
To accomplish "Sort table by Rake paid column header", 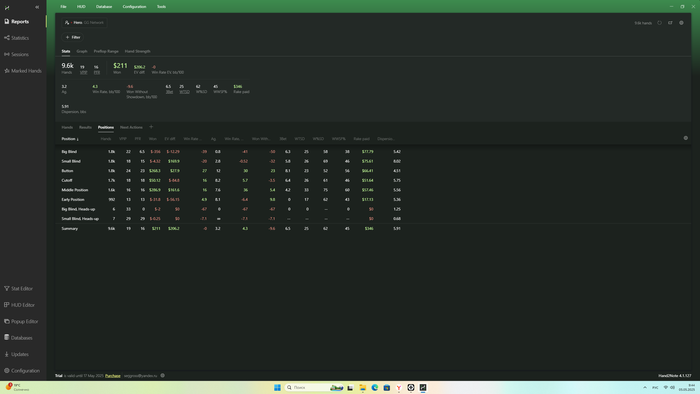I will [362, 139].
